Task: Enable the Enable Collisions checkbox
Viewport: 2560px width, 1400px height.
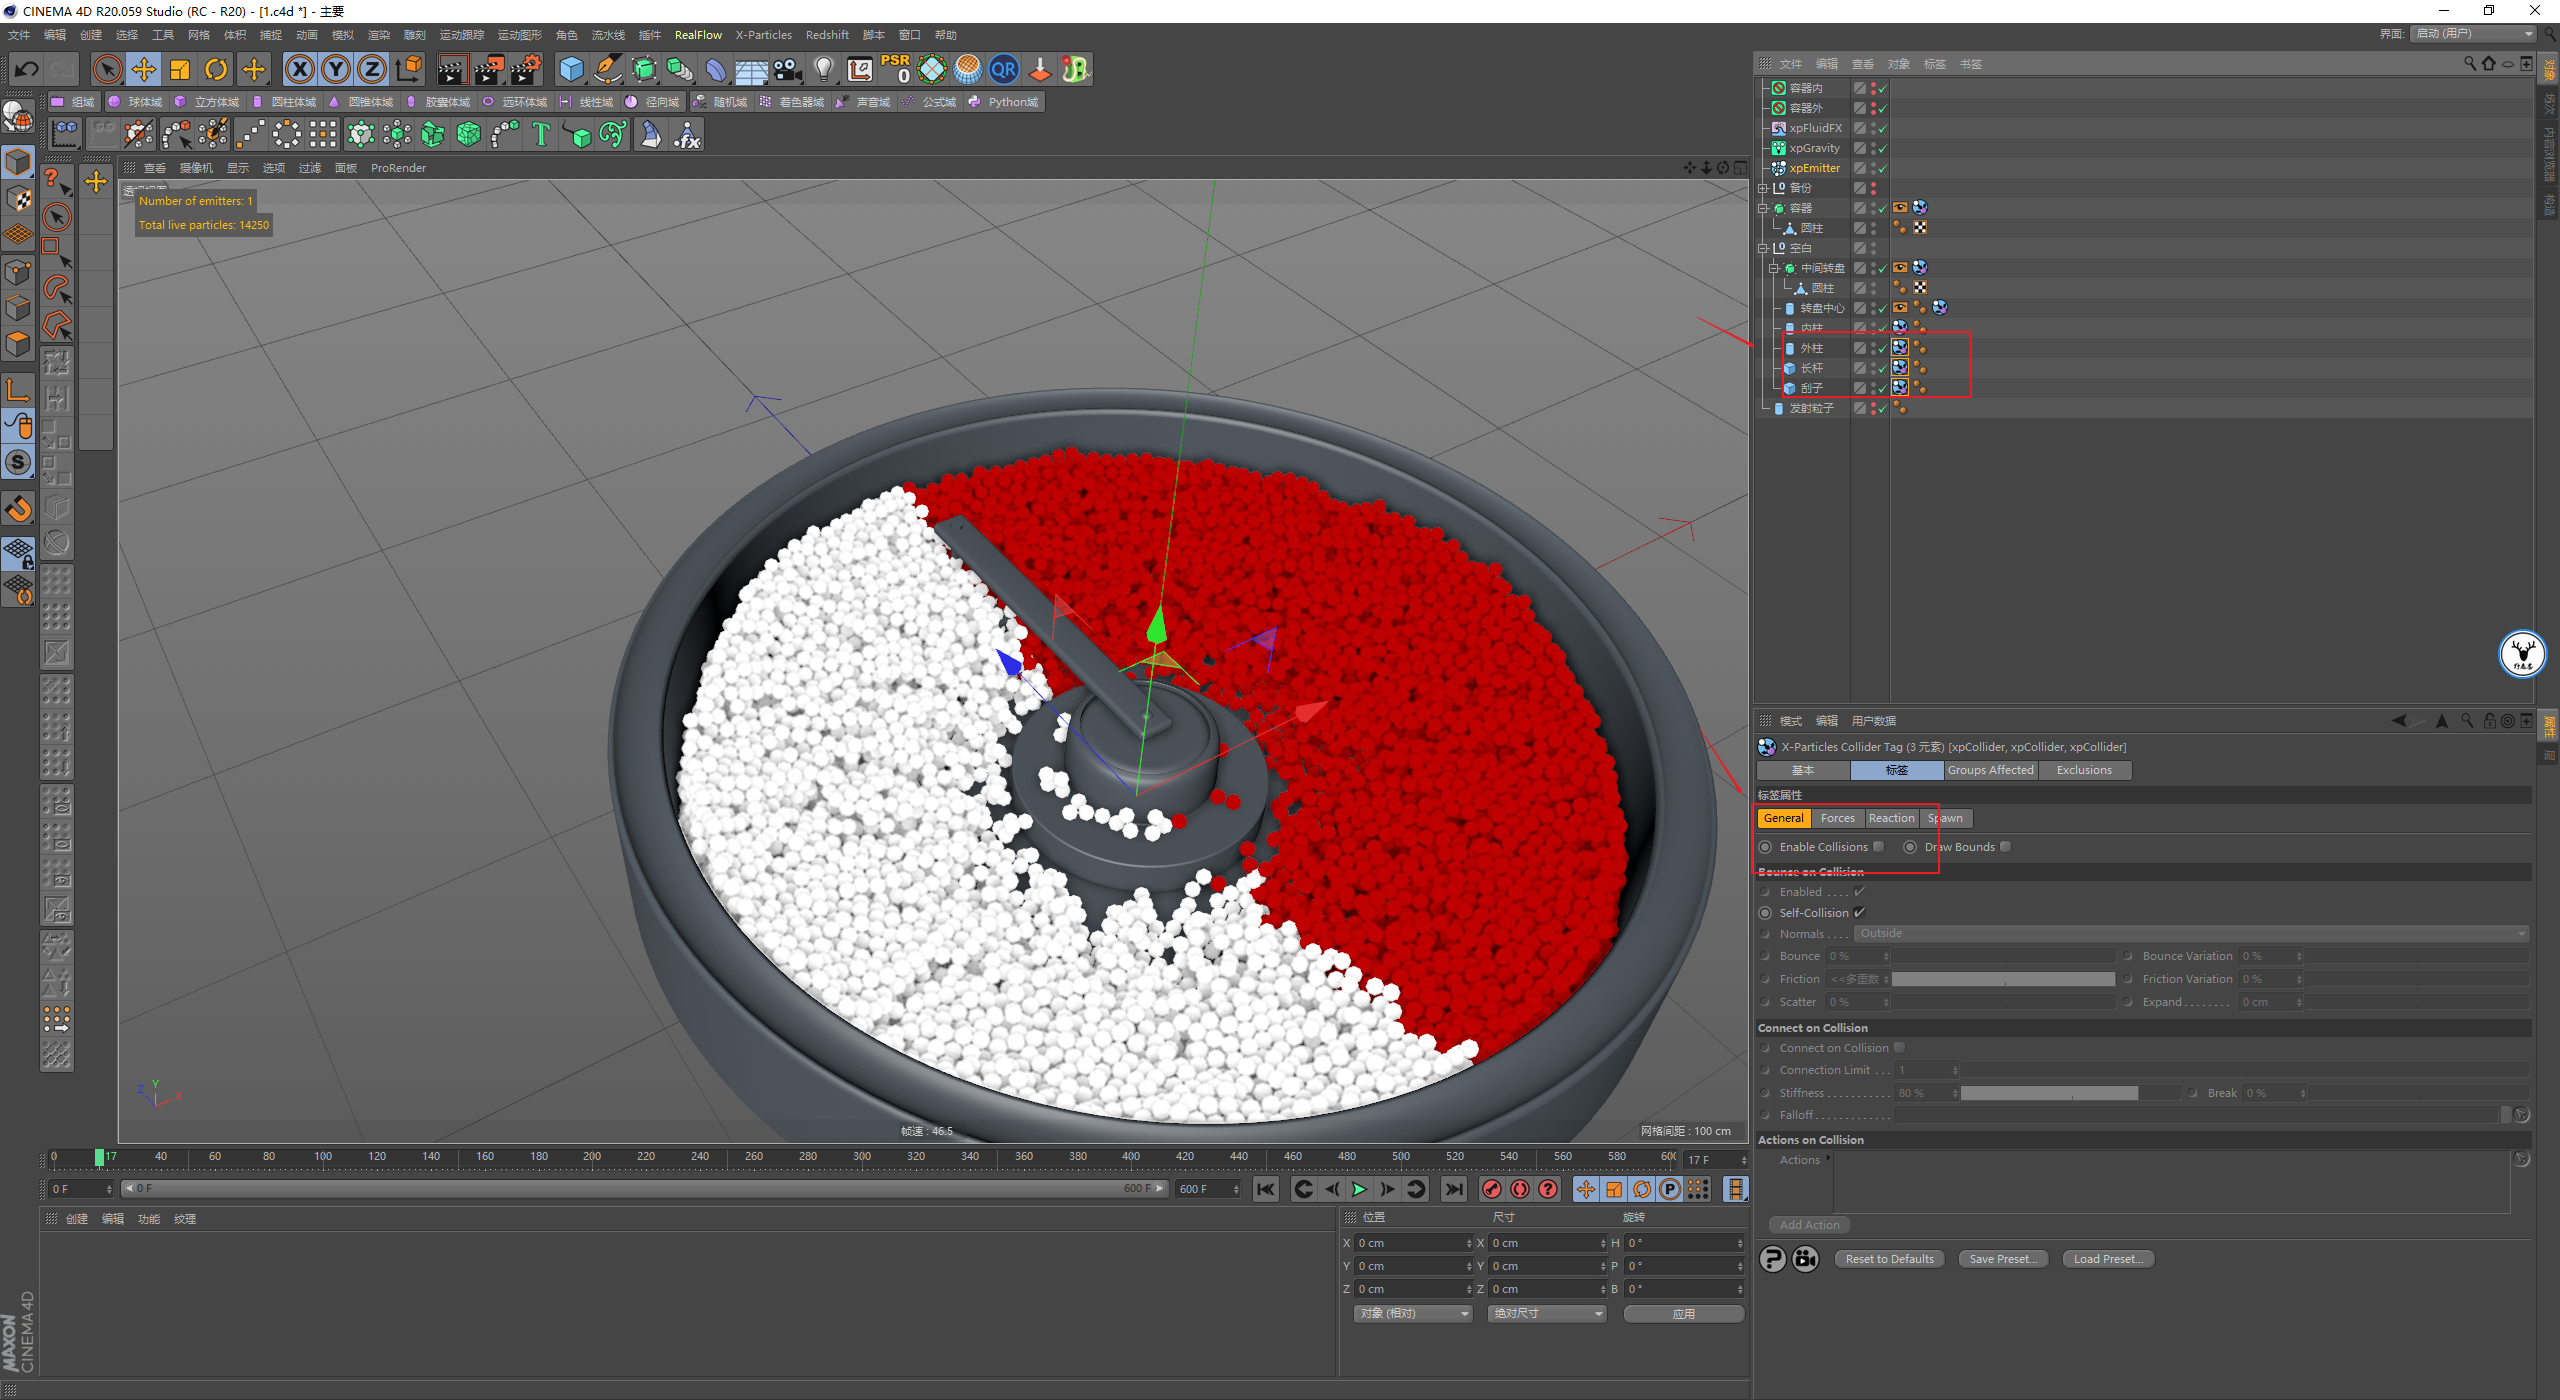Action: (1878, 847)
